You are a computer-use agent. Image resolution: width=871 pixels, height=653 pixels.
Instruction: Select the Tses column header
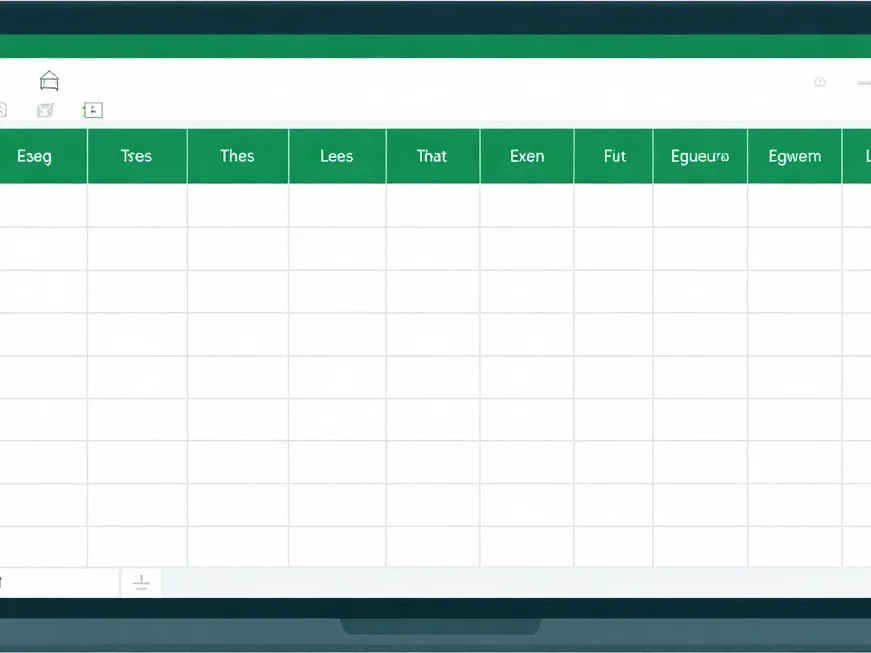137,156
